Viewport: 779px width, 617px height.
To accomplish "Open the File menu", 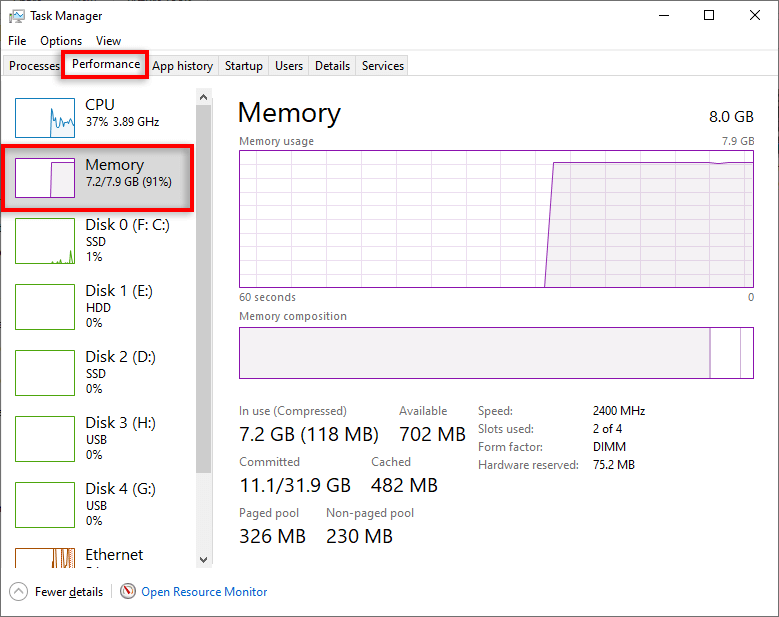I will [x=17, y=41].
